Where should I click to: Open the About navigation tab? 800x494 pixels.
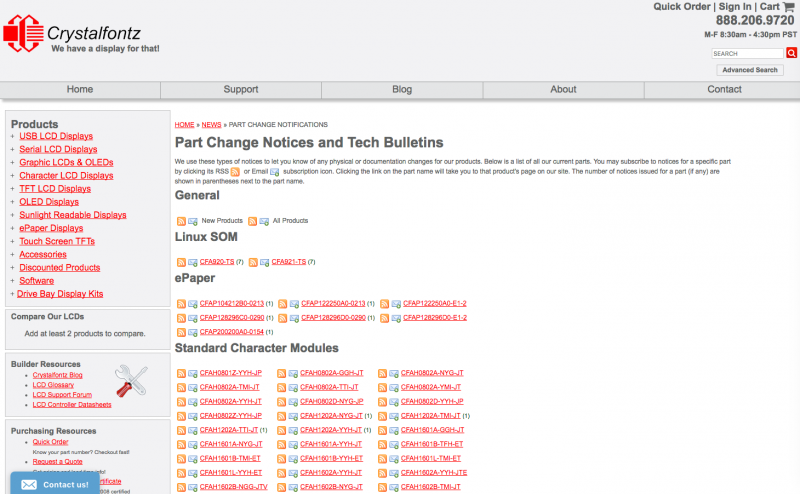point(563,89)
